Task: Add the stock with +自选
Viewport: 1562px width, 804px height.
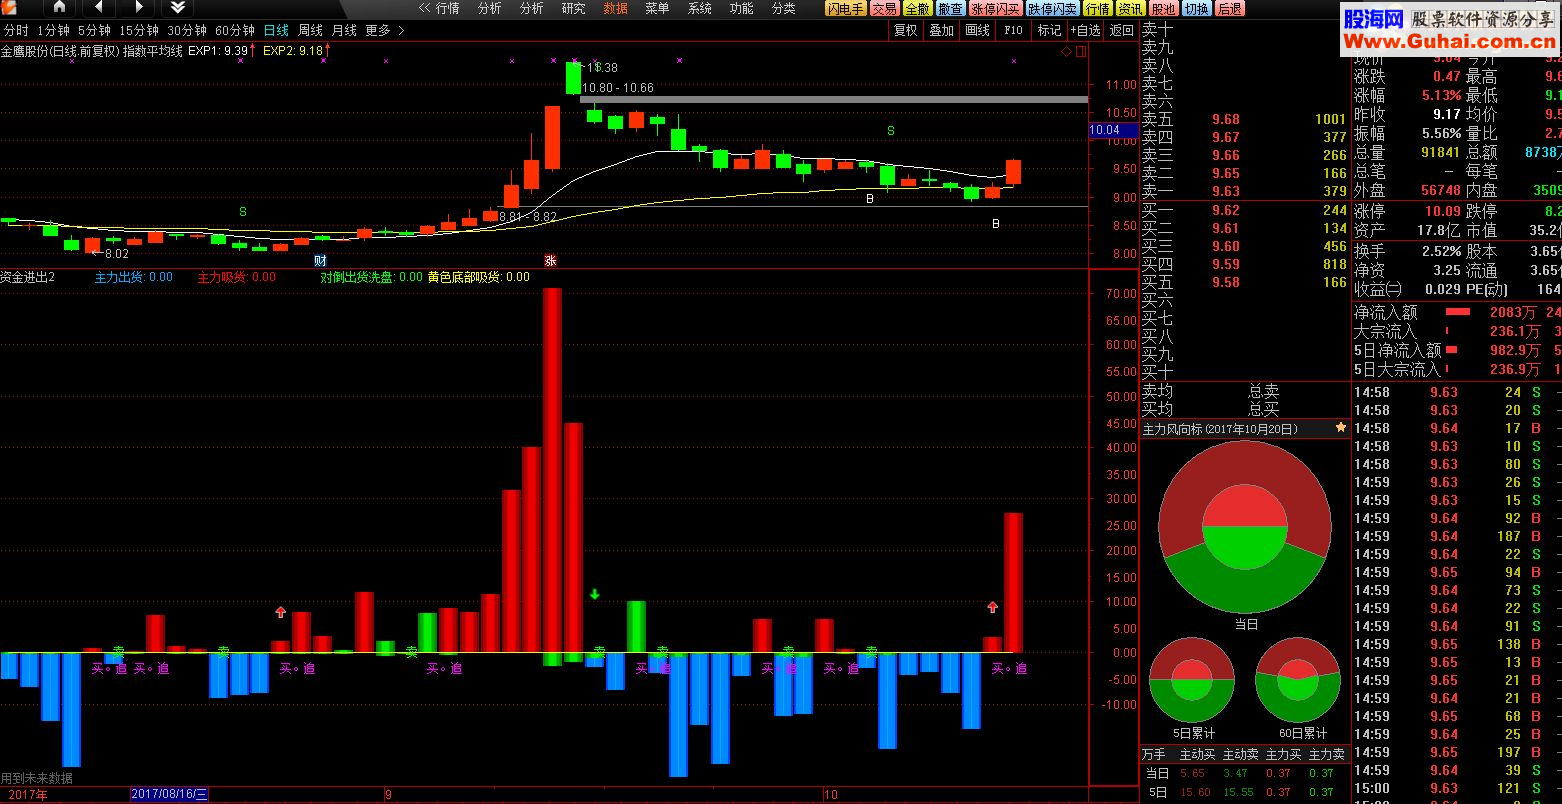Action: pyautogui.click(x=1085, y=31)
